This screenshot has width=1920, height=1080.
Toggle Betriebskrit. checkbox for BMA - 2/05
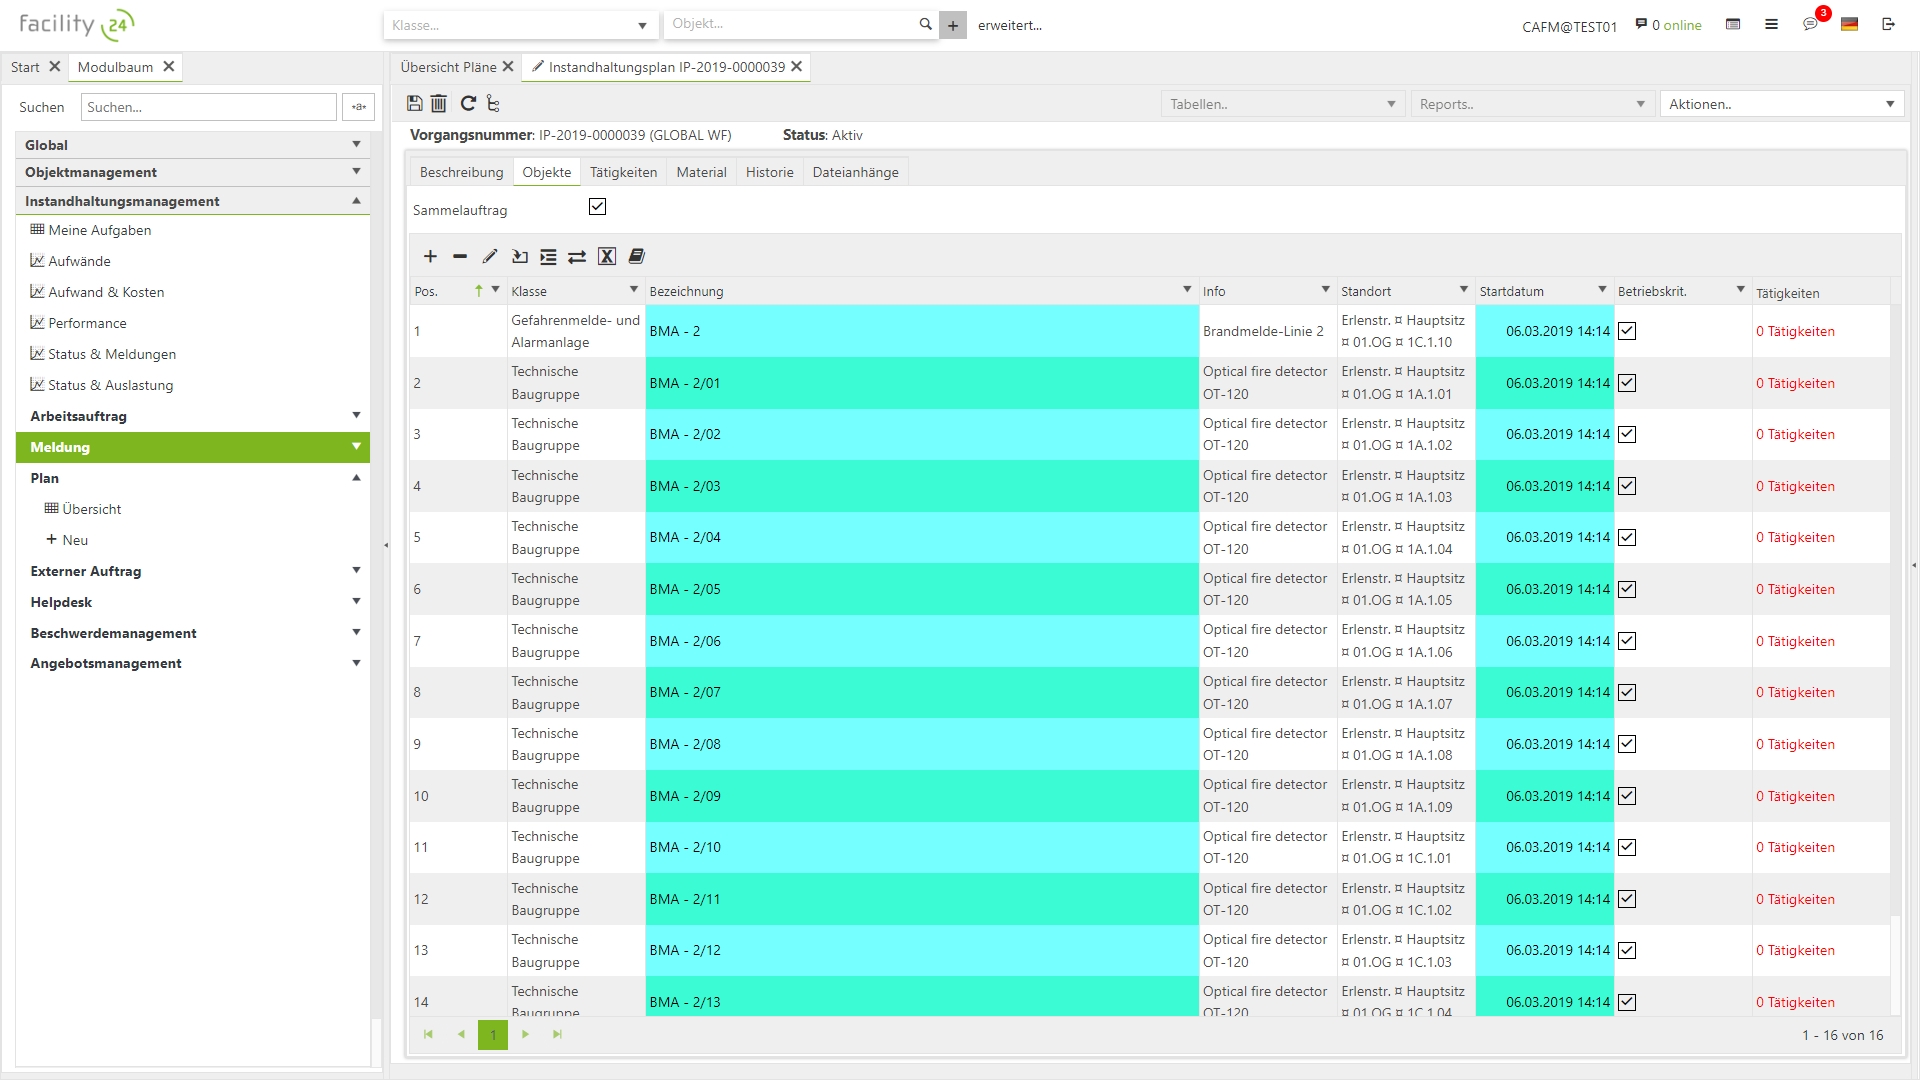1627,589
